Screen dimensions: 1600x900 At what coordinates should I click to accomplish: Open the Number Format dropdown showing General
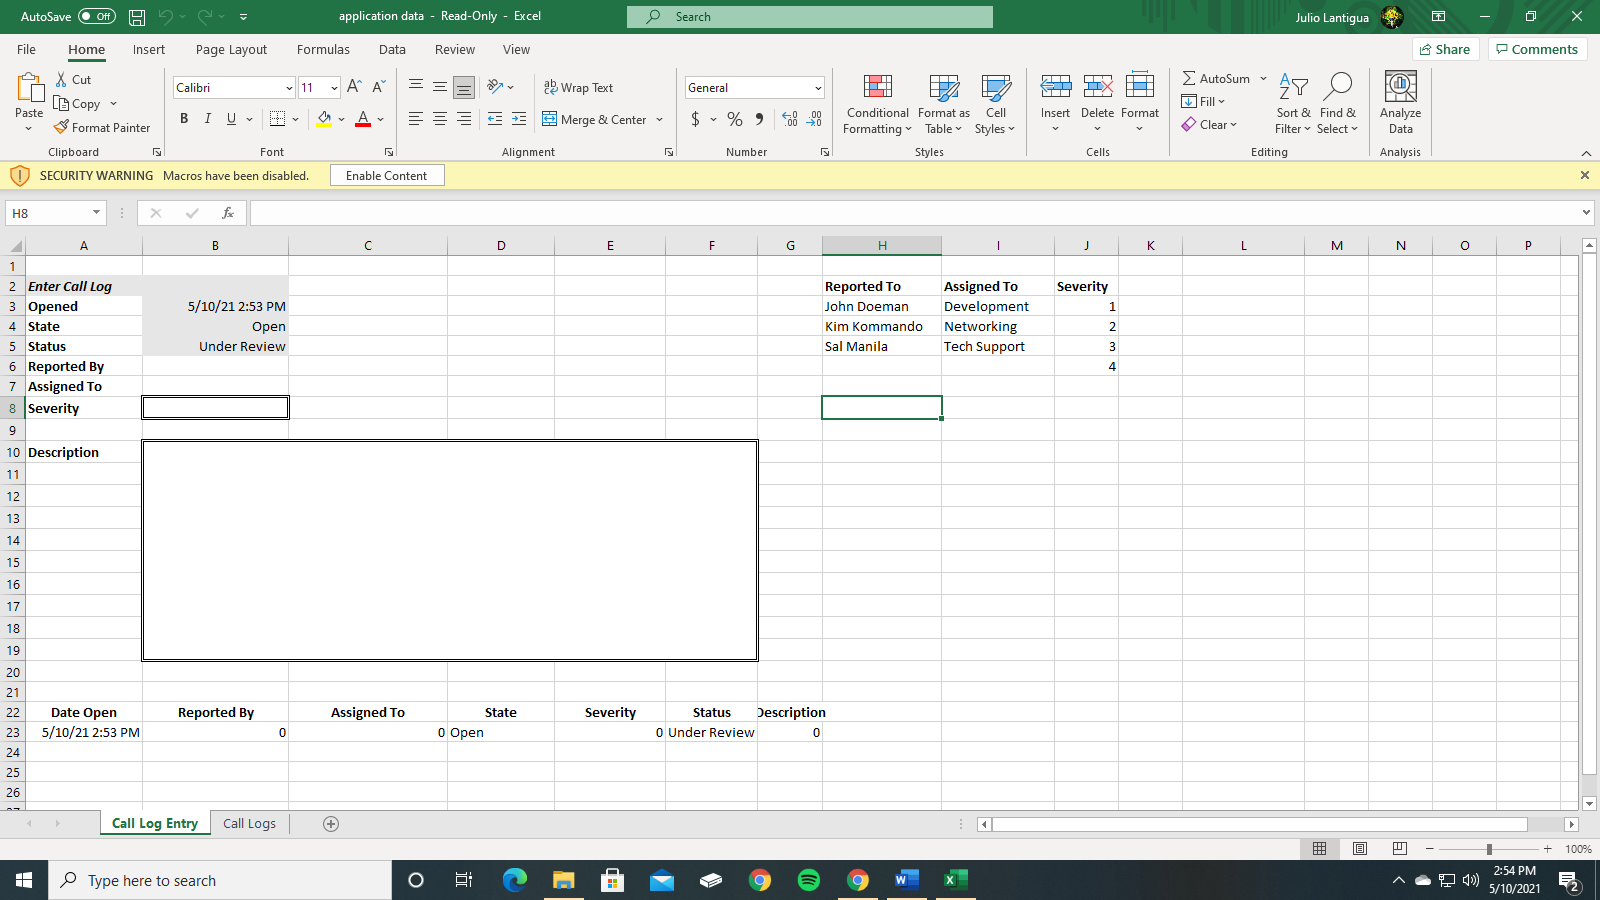(x=754, y=87)
